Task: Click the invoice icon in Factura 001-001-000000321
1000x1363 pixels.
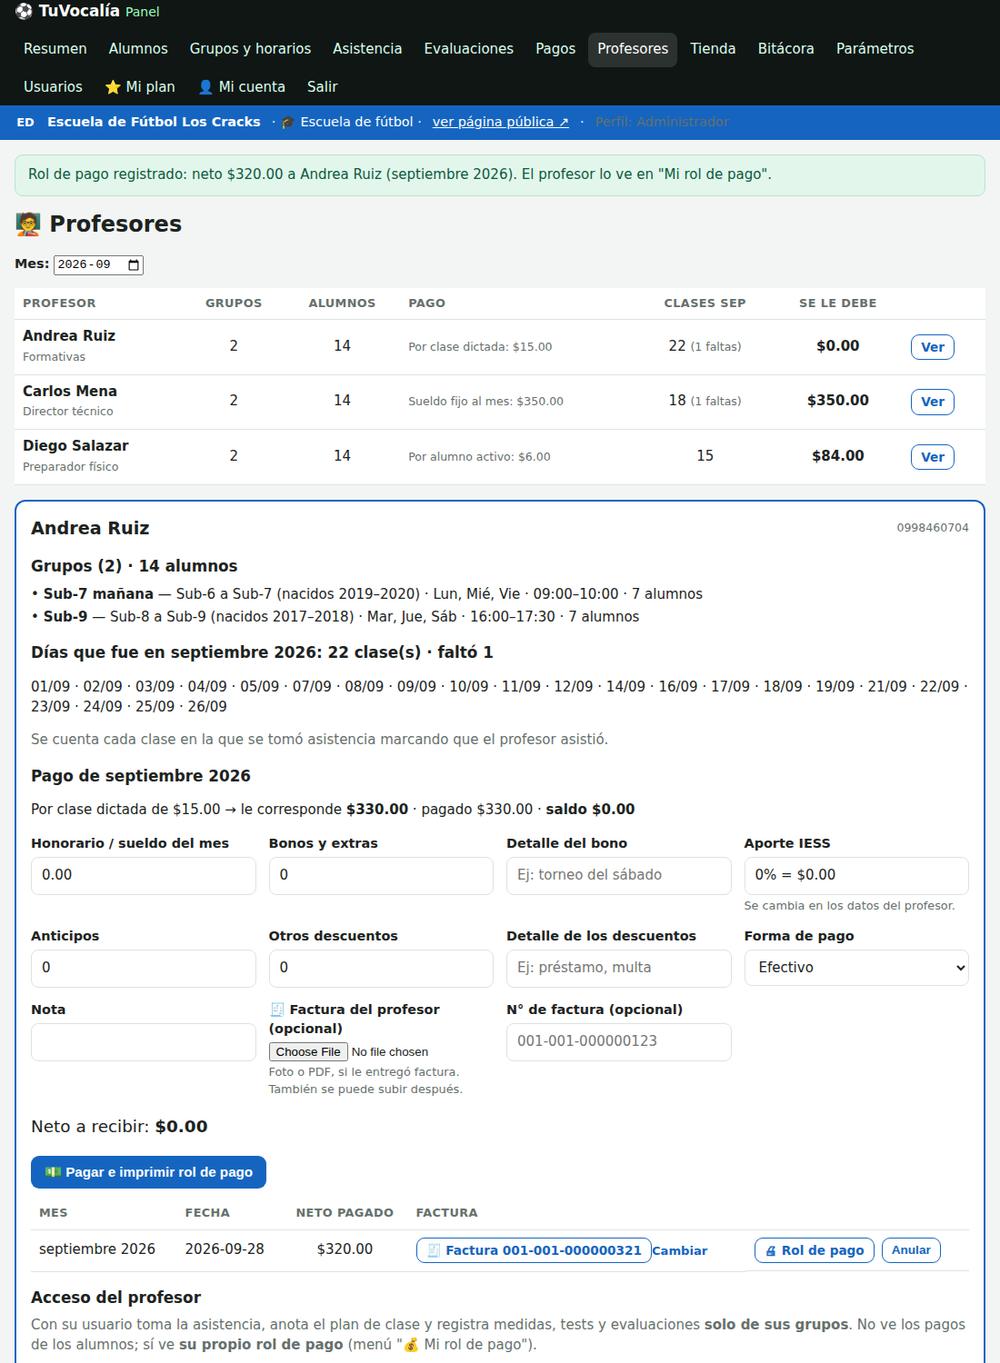Action: (x=434, y=1250)
